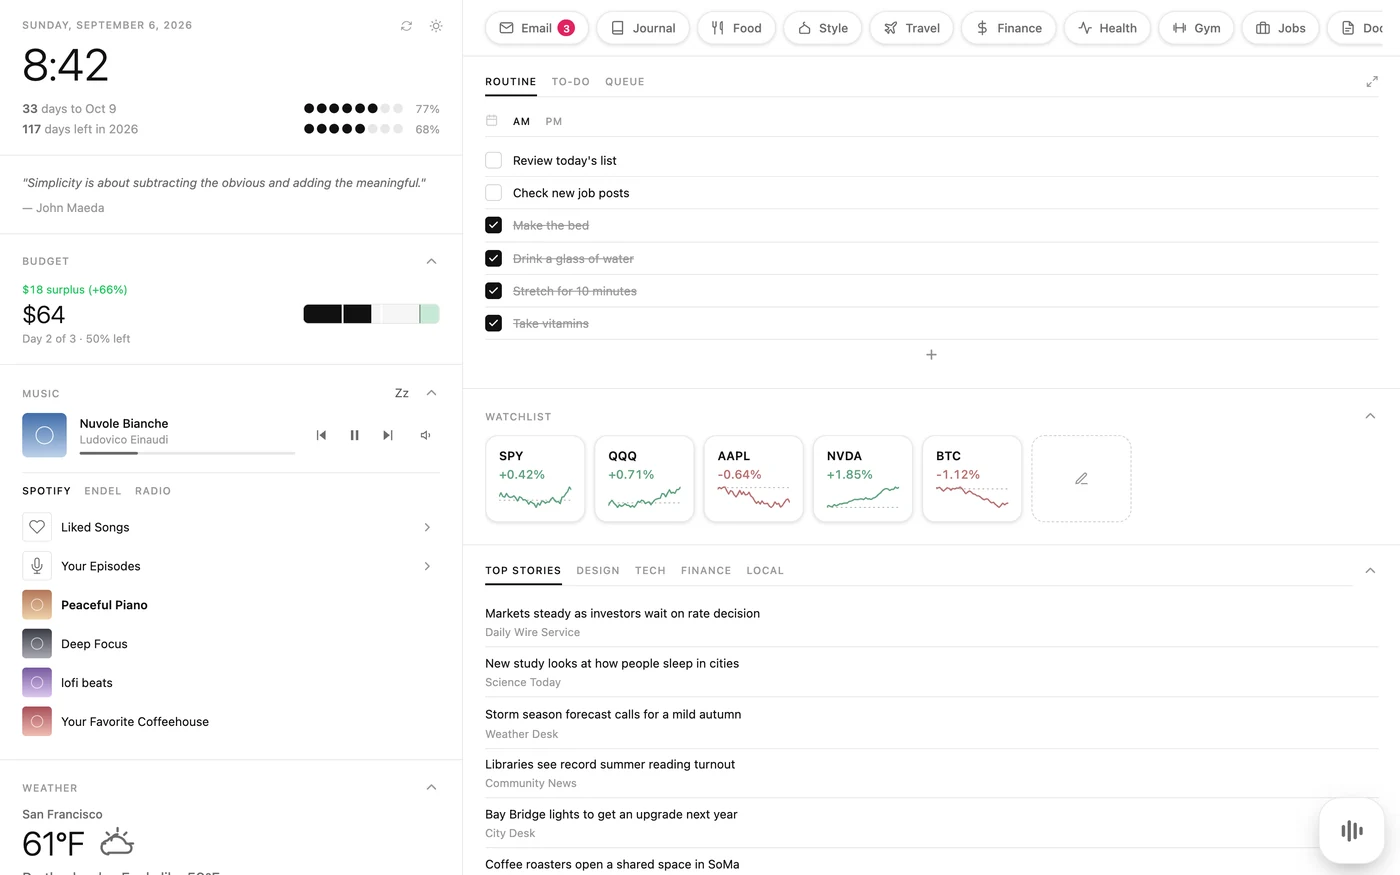The width and height of the screenshot is (1400, 875).
Task: Expand the routine panel to fullscreen
Action: pyautogui.click(x=1372, y=82)
